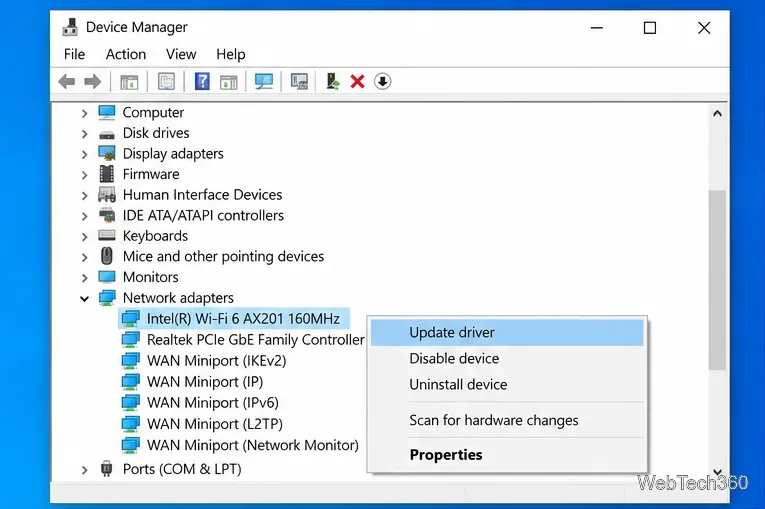Screen dimensions: 765x509
Task: Choose Disable device from context menu
Action: point(507,359)
